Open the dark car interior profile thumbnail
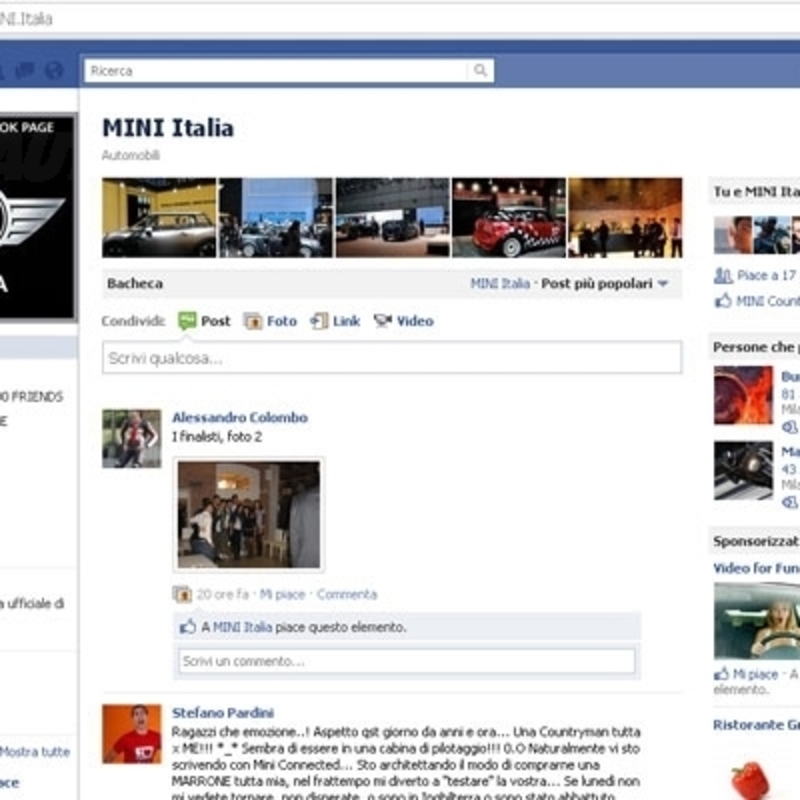This screenshot has height=800, width=800. (x=743, y=470)
